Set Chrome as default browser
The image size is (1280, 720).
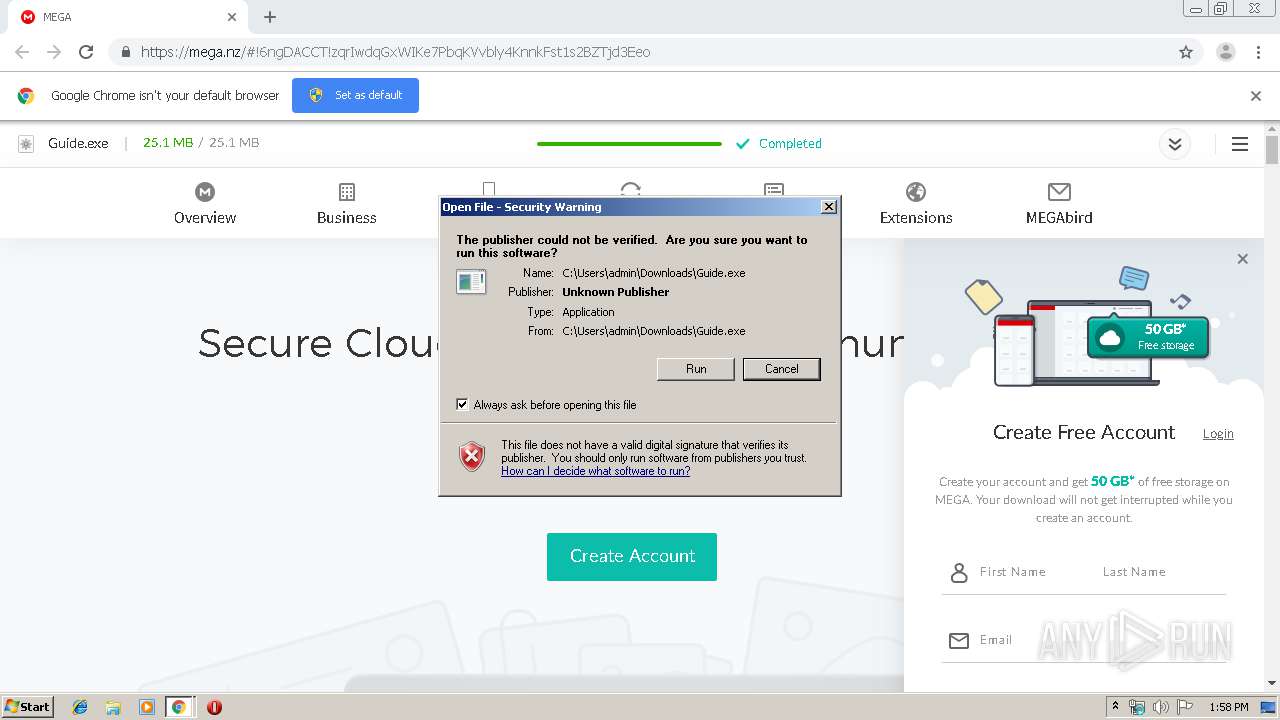[355, 95]
